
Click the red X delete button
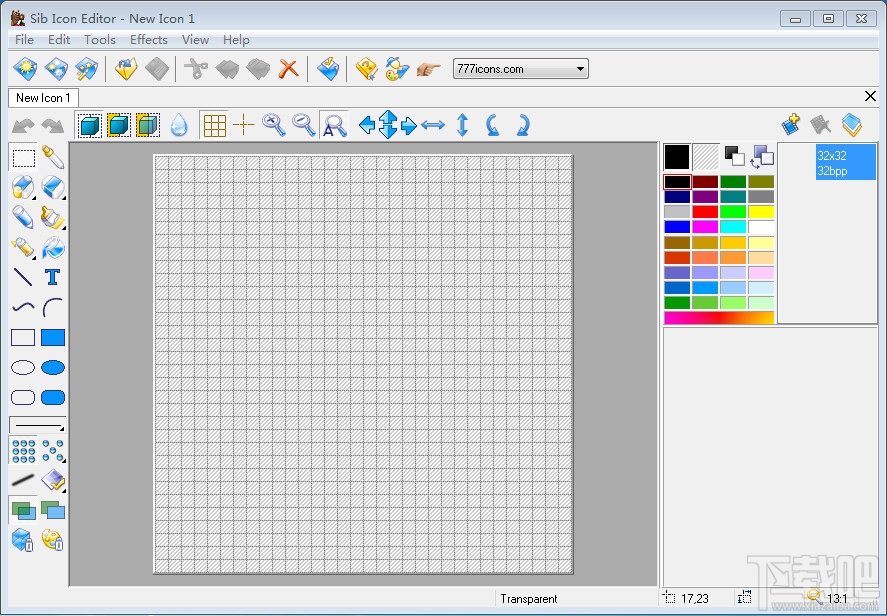289,69
